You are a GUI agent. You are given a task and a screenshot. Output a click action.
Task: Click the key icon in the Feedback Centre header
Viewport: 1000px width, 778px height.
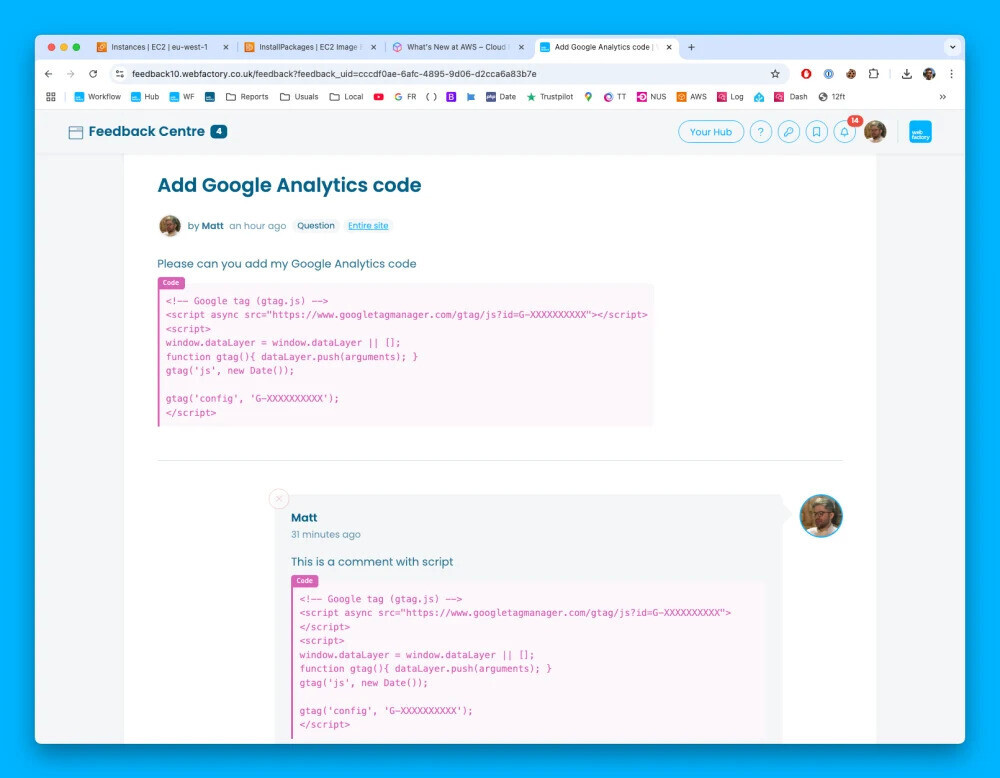pos(789,131)
